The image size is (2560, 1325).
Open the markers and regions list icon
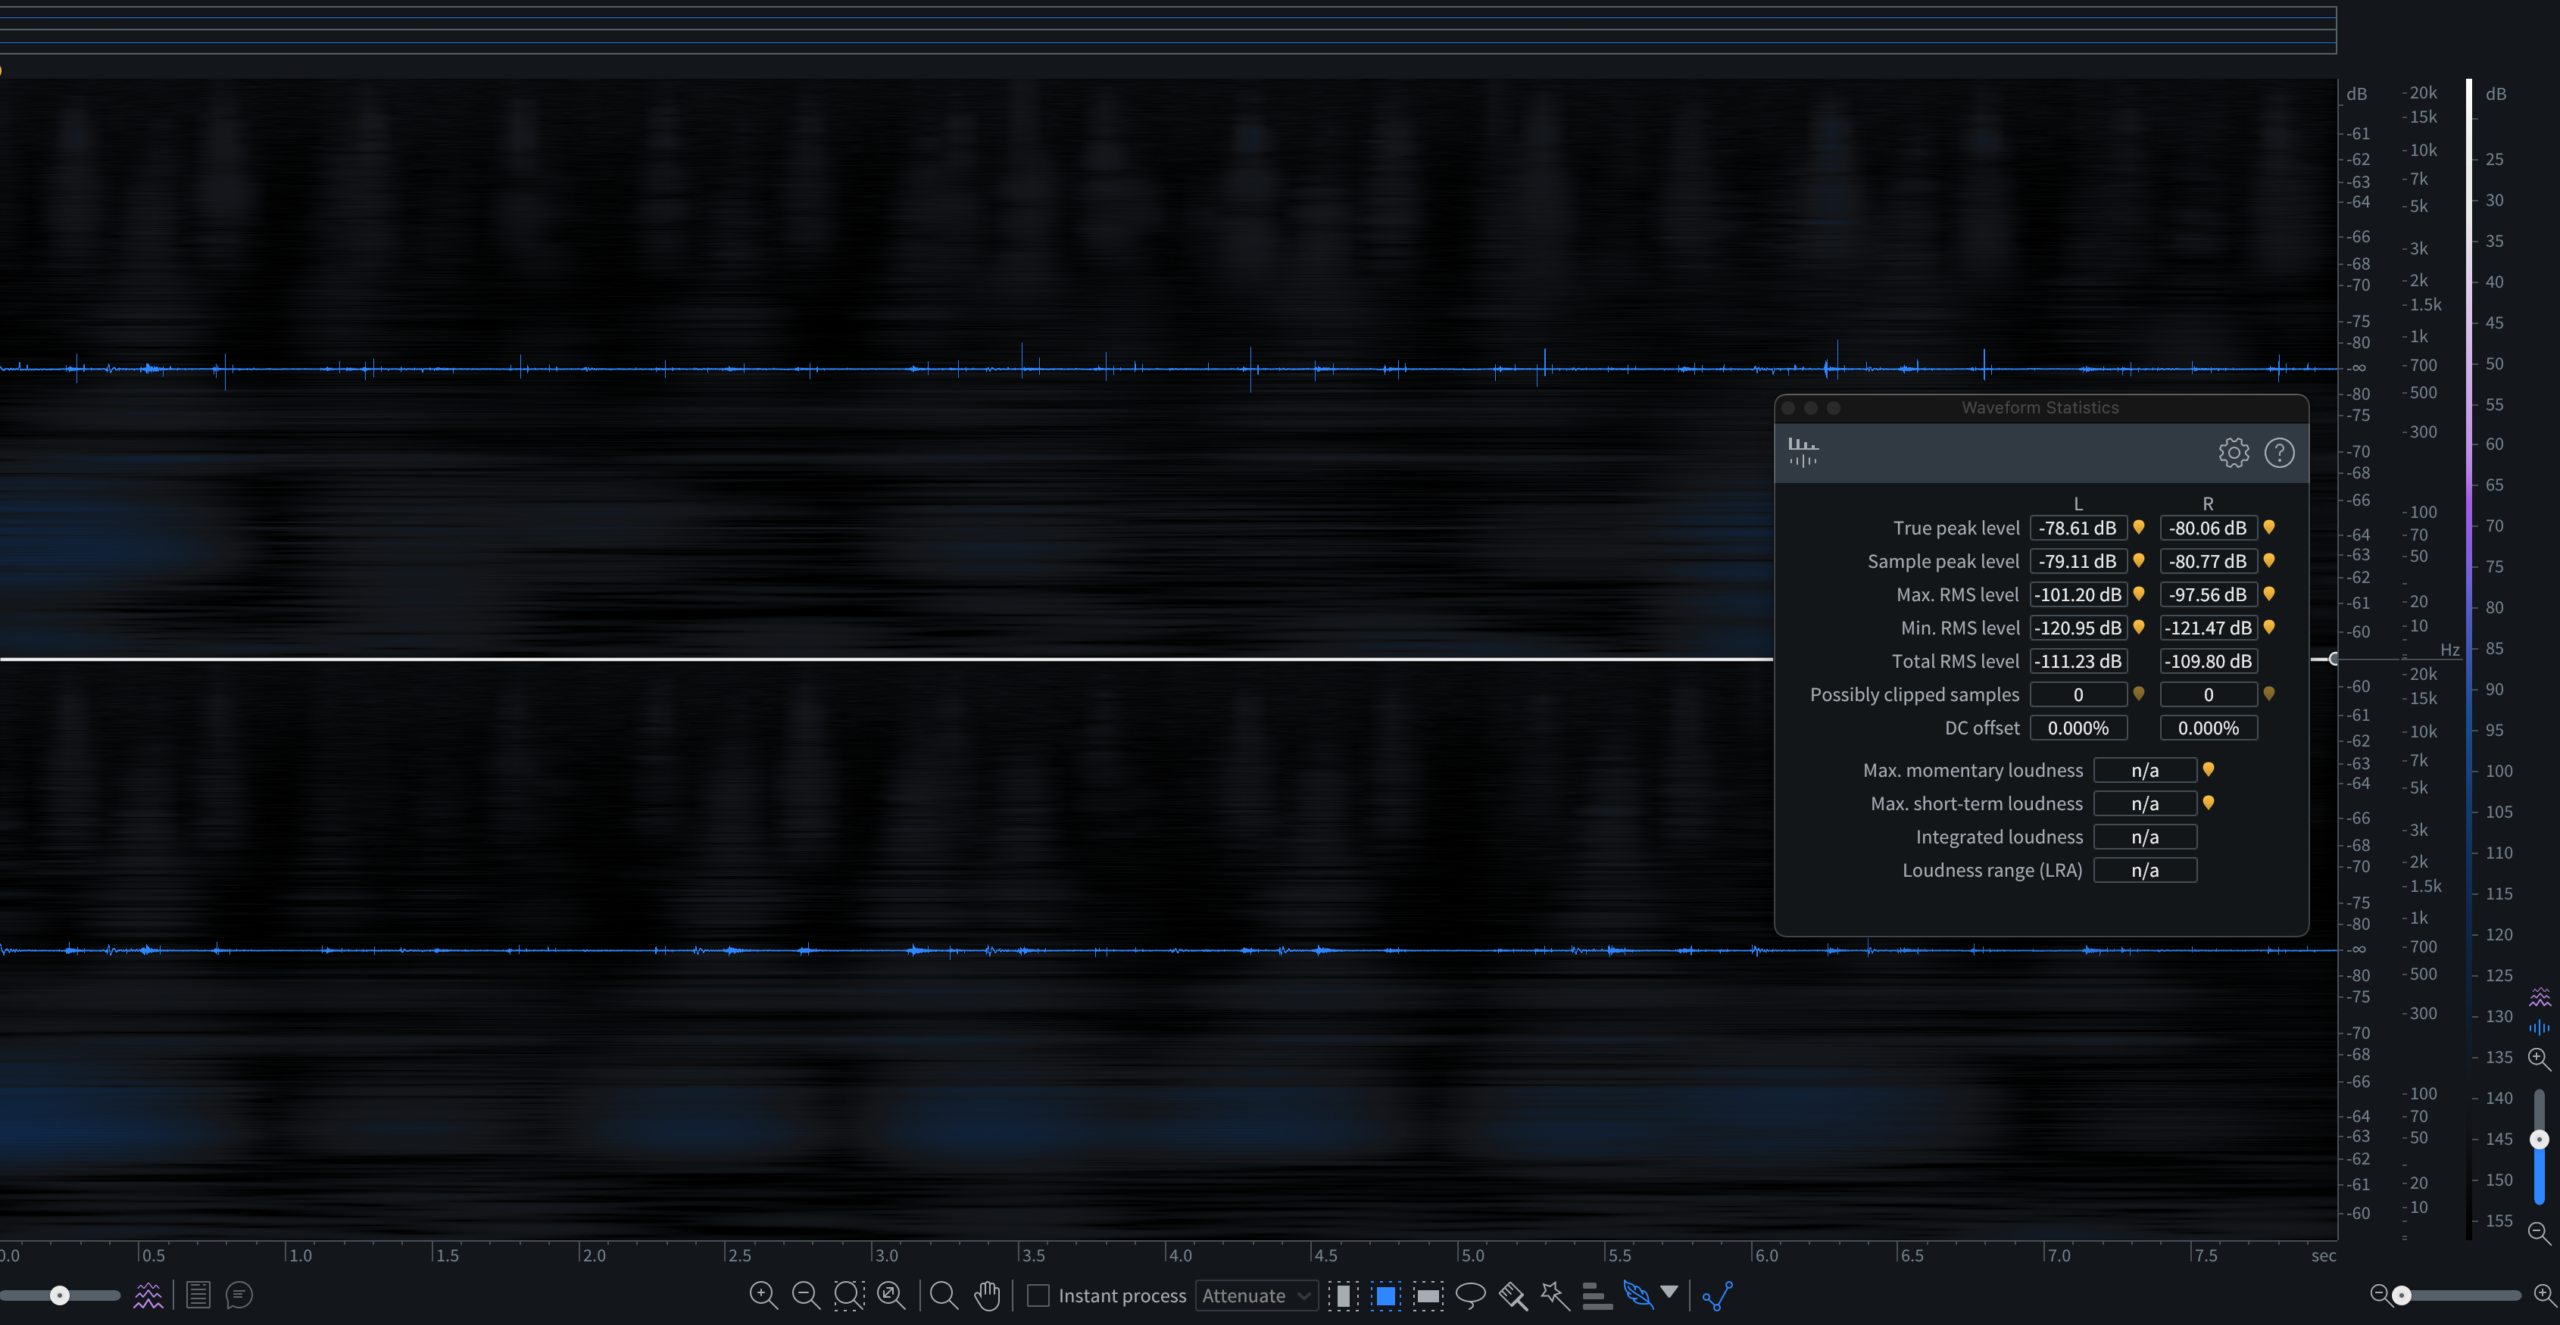pos(198,1295)
